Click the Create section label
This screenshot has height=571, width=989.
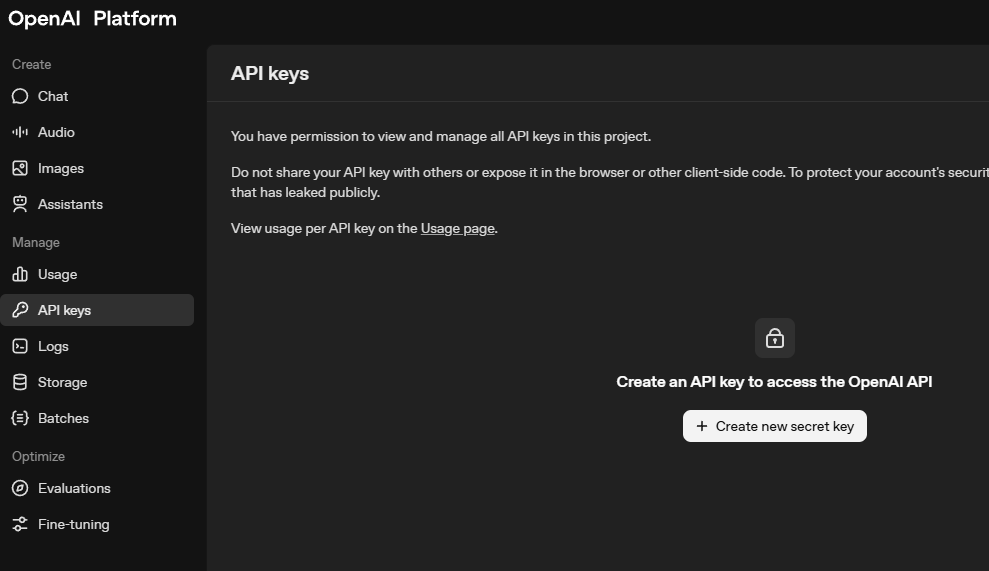32,64
